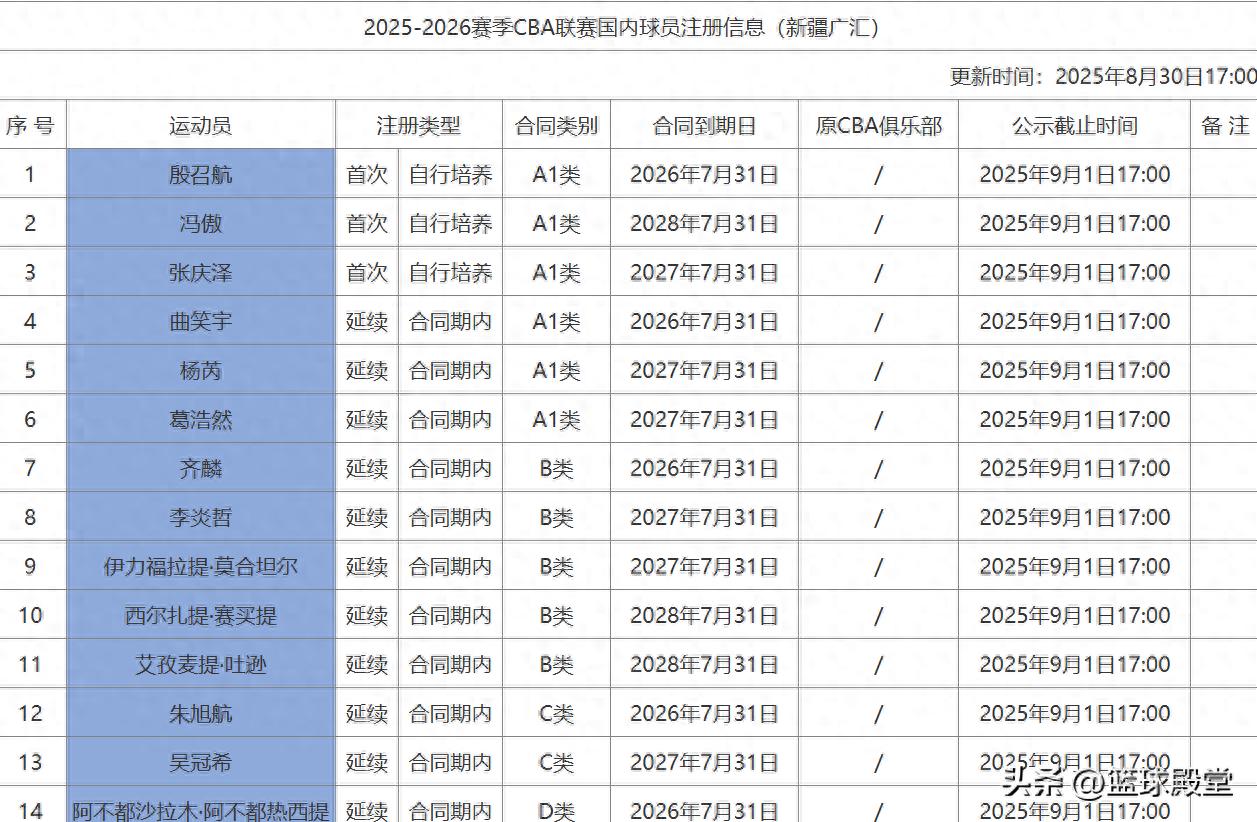Screen dimensions: 1257x822
Task: Click 2028年7月31日 in 冯傲's row
Action: pos(704,224)
